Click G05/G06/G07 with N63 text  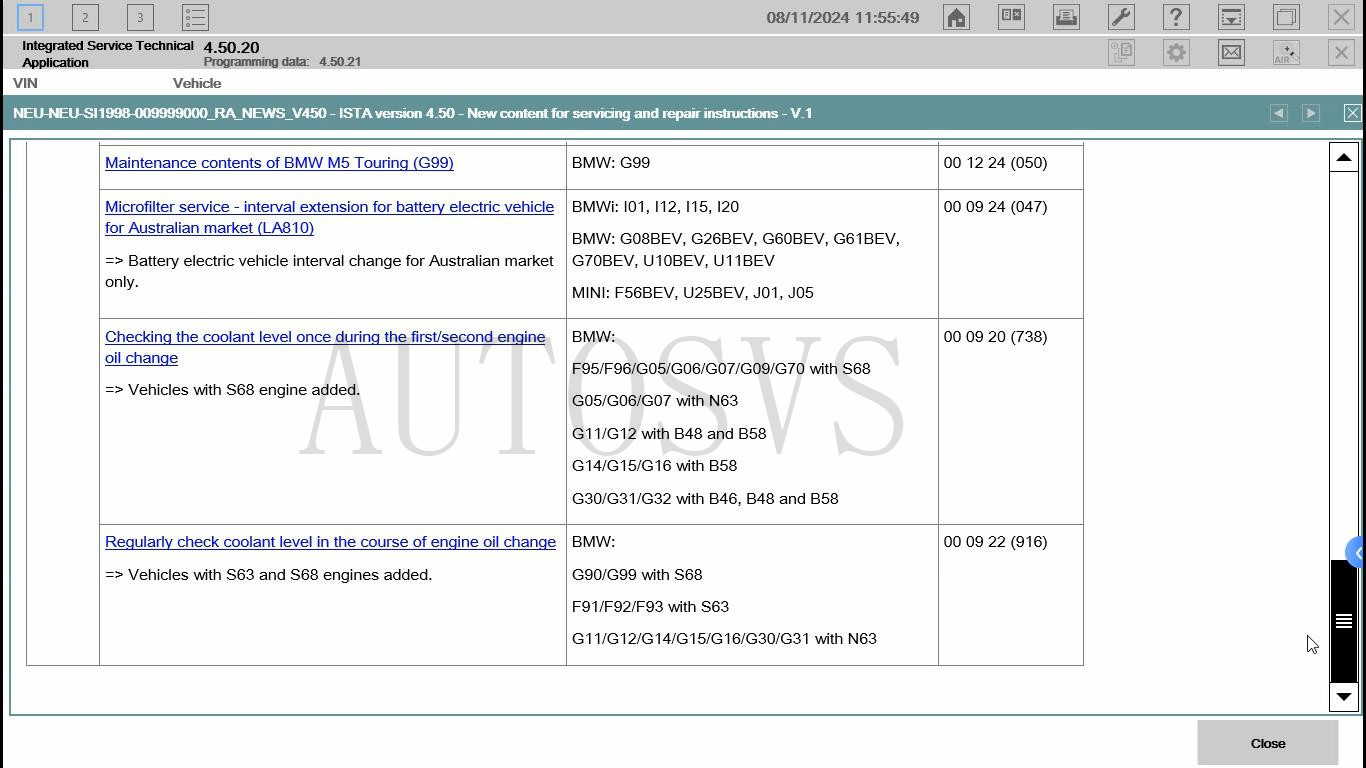point(655,401)
